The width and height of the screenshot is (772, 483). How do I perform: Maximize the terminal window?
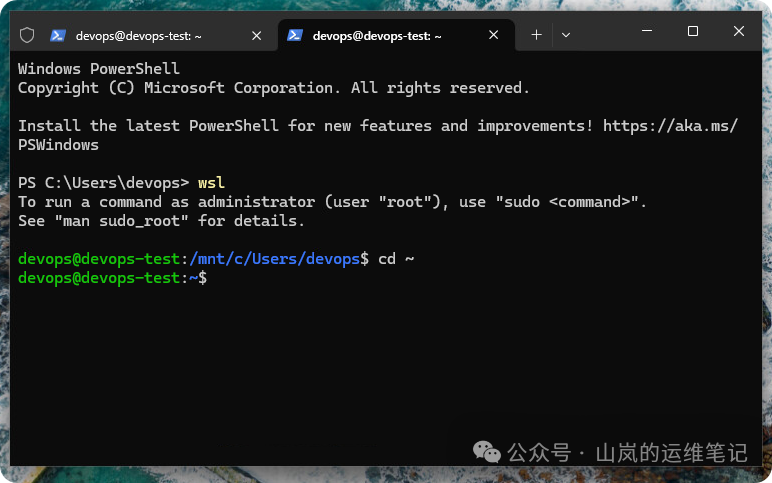point(693,31)
